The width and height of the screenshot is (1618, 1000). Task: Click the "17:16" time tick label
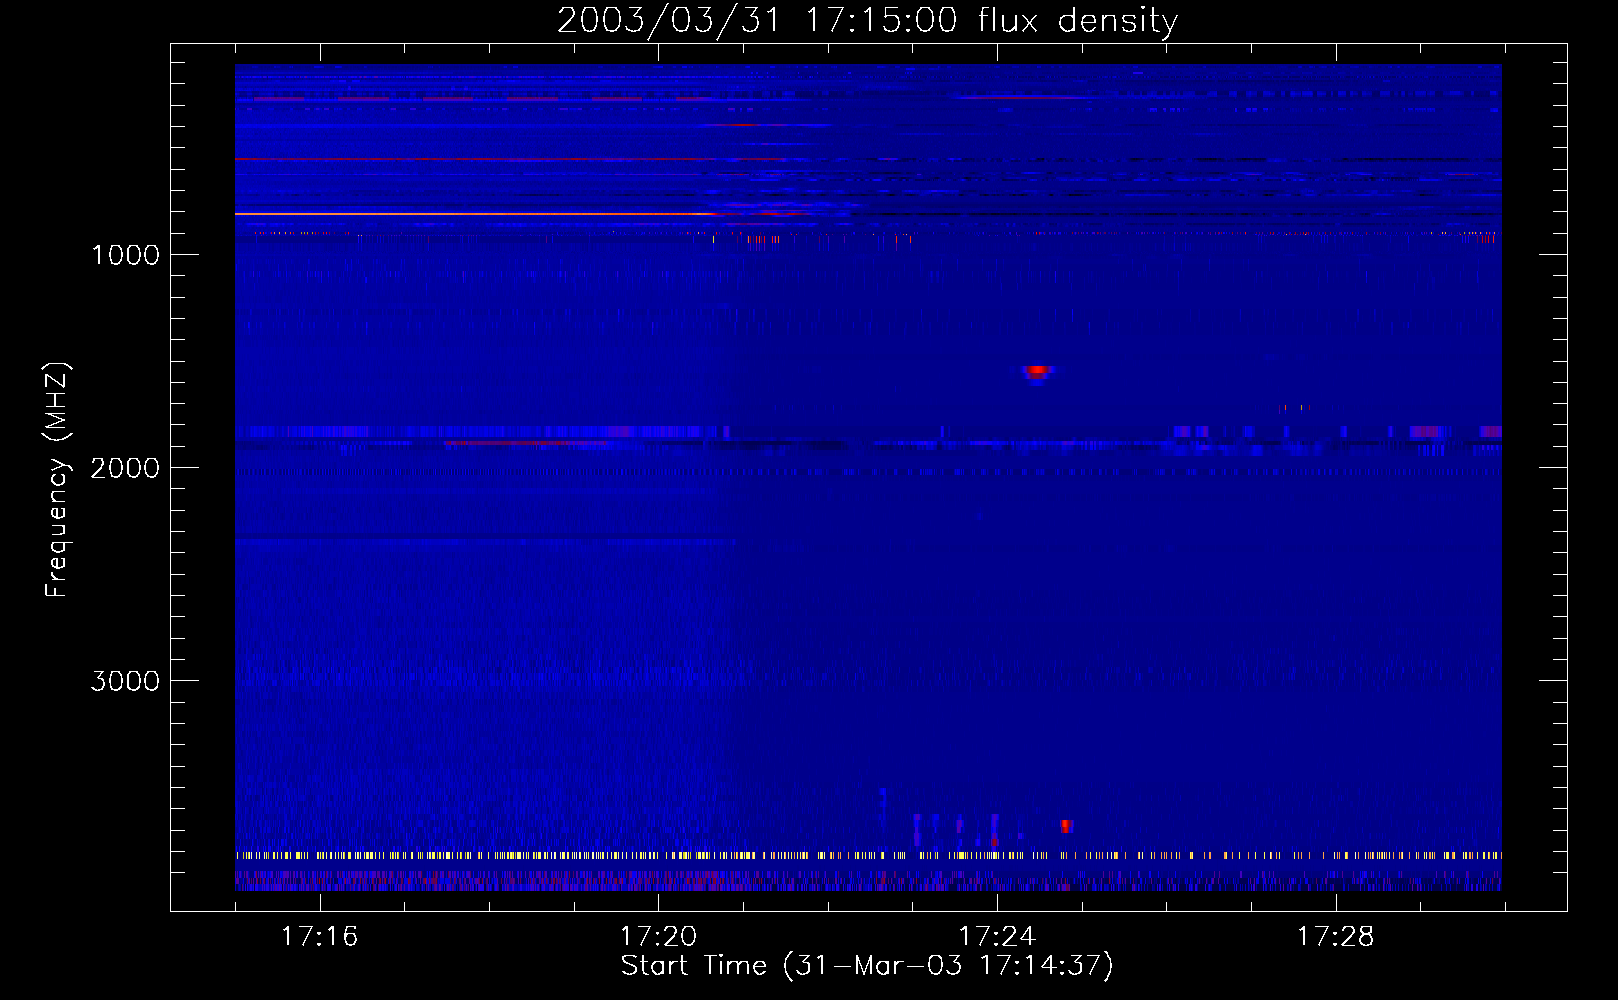(x=319, y=936)
